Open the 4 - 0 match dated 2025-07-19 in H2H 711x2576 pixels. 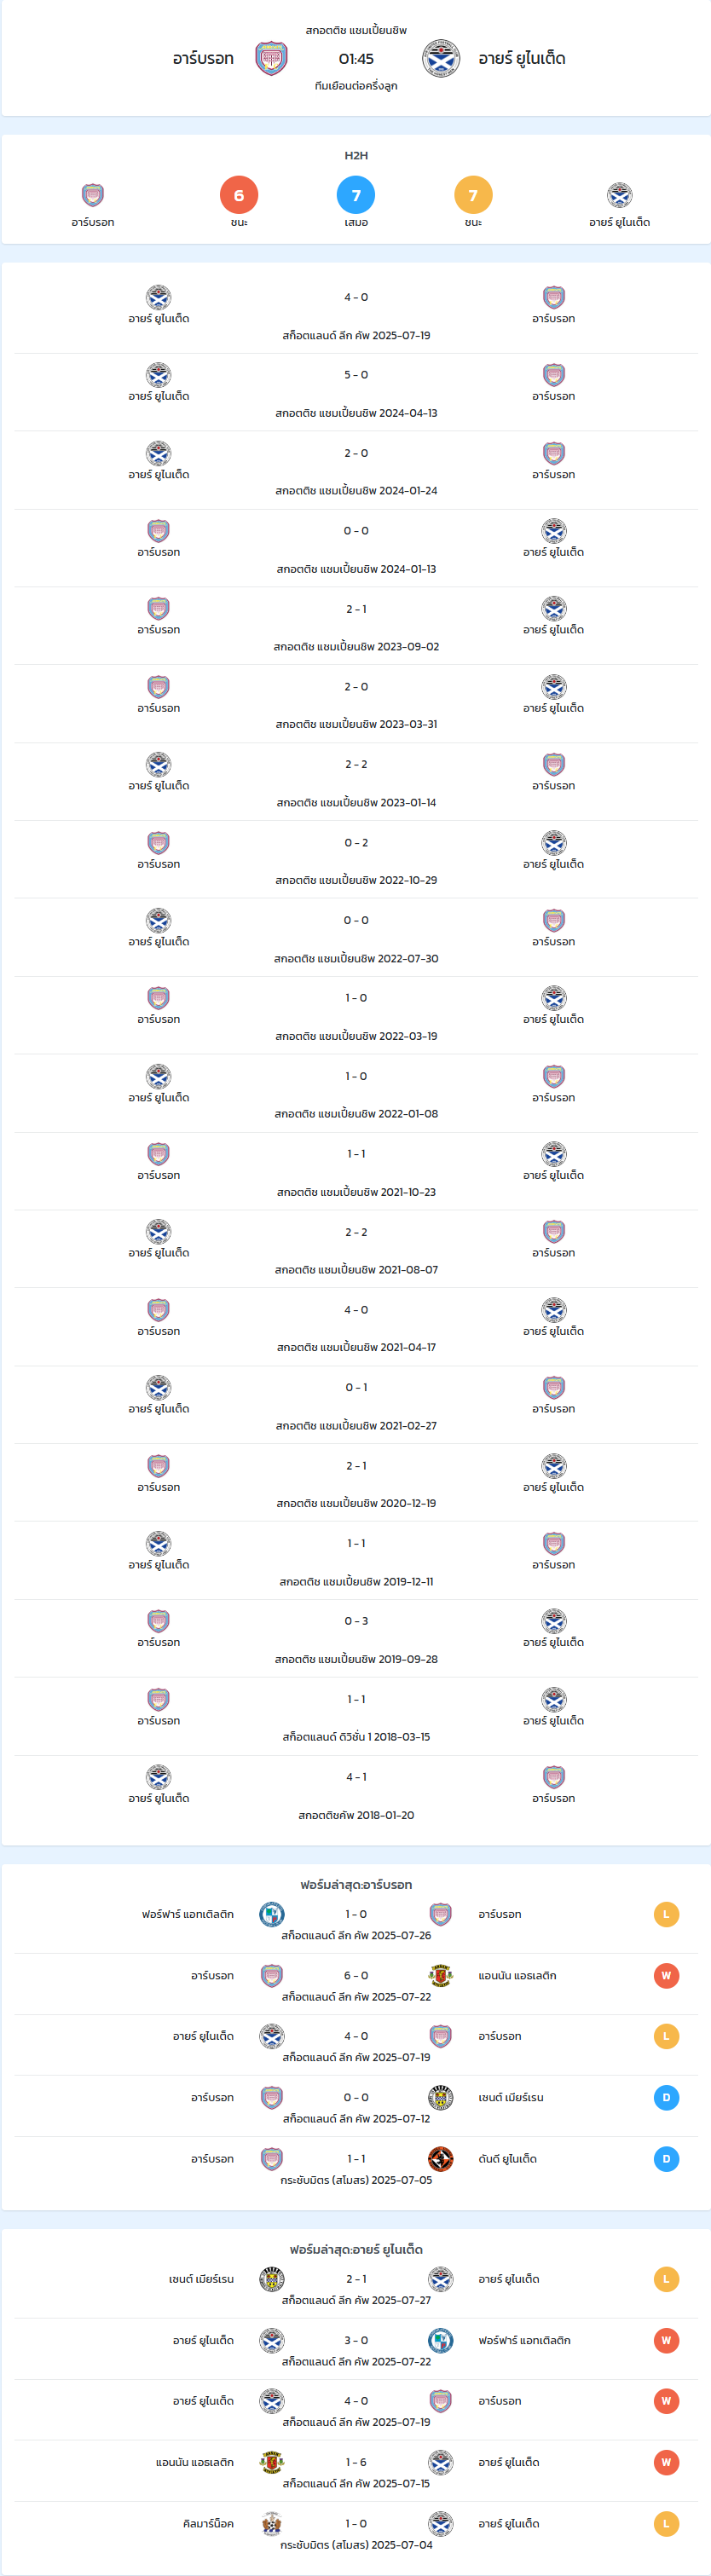pyautogui.click(x=356, y=315)
